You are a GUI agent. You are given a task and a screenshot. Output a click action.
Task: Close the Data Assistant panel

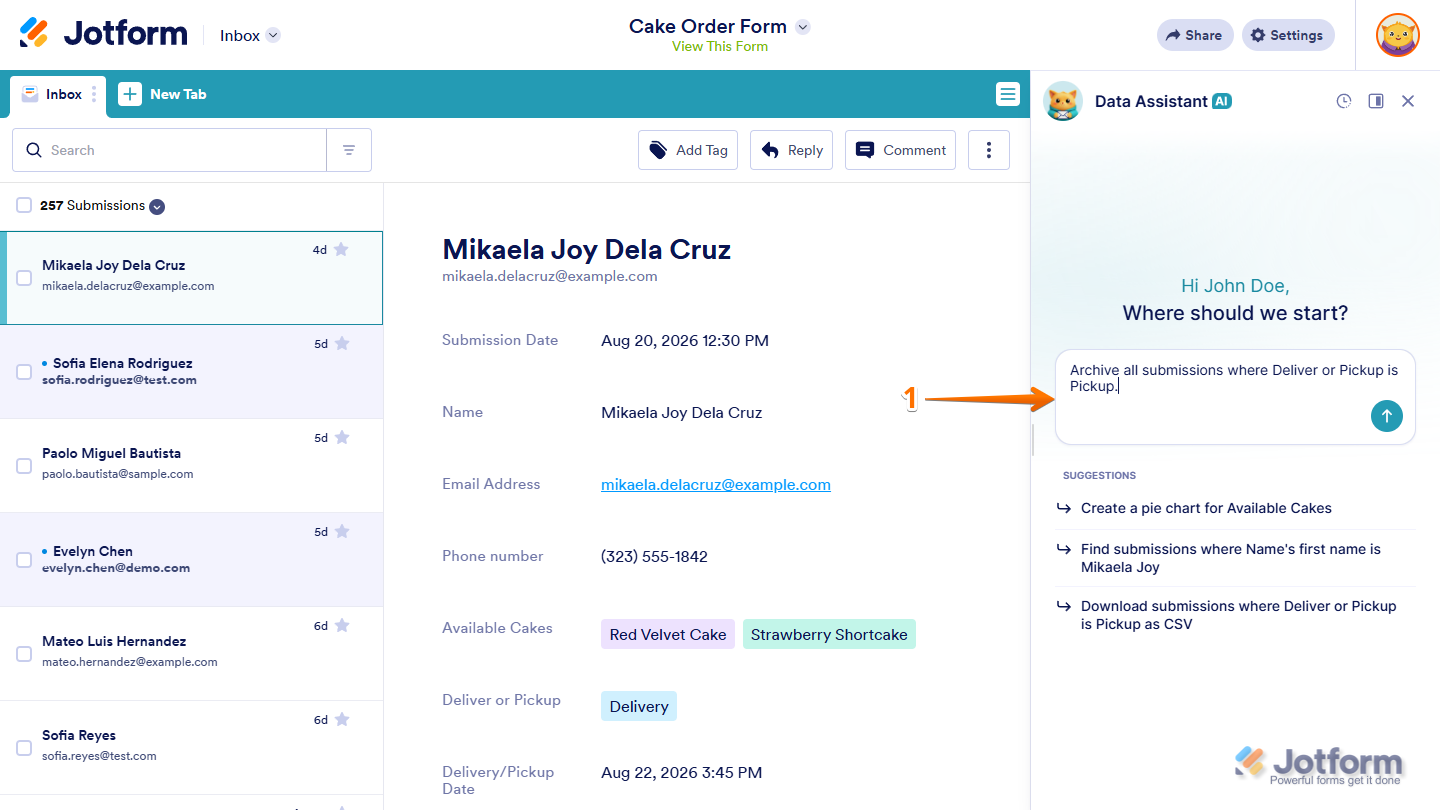[x=1408, y=101]
